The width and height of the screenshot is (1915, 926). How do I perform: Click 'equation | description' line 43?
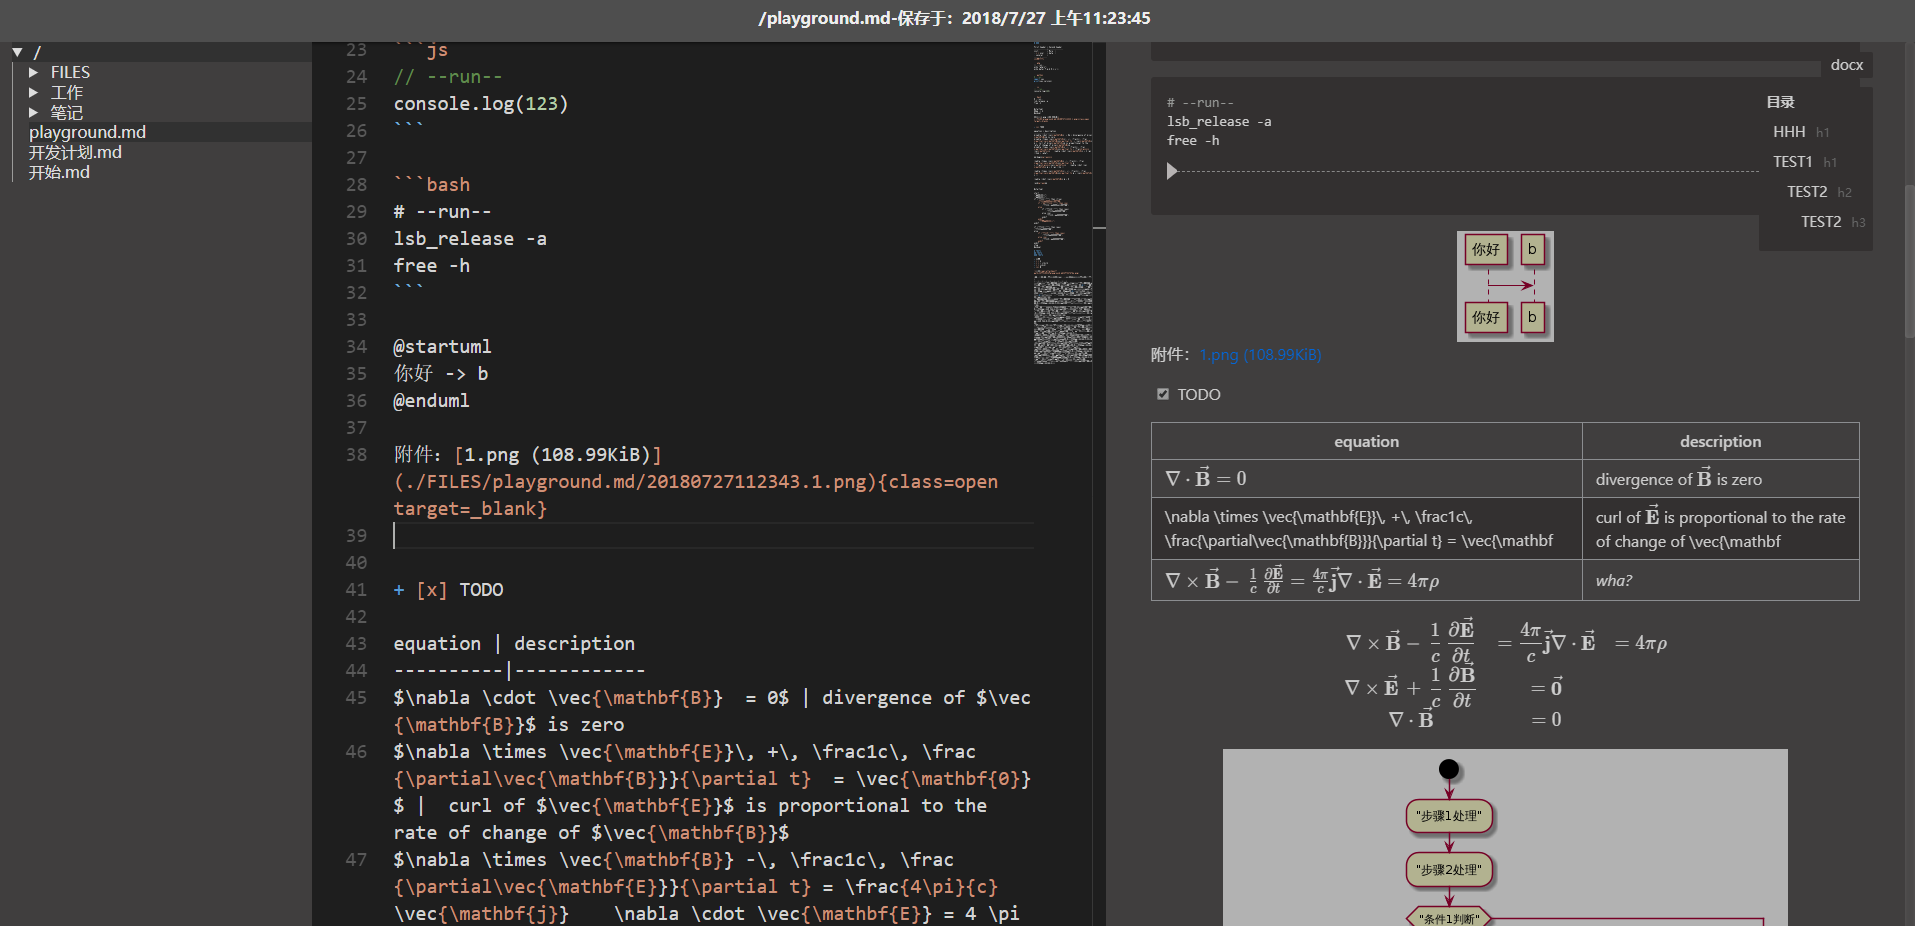(514, 644)
